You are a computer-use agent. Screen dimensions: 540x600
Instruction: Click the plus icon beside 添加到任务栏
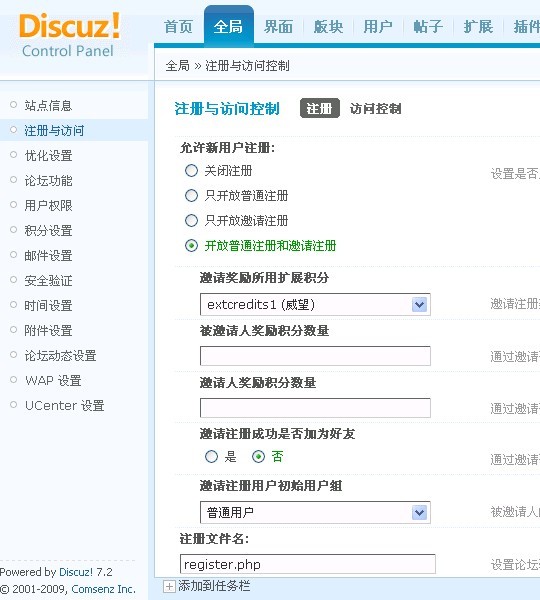tap(169, 586)
